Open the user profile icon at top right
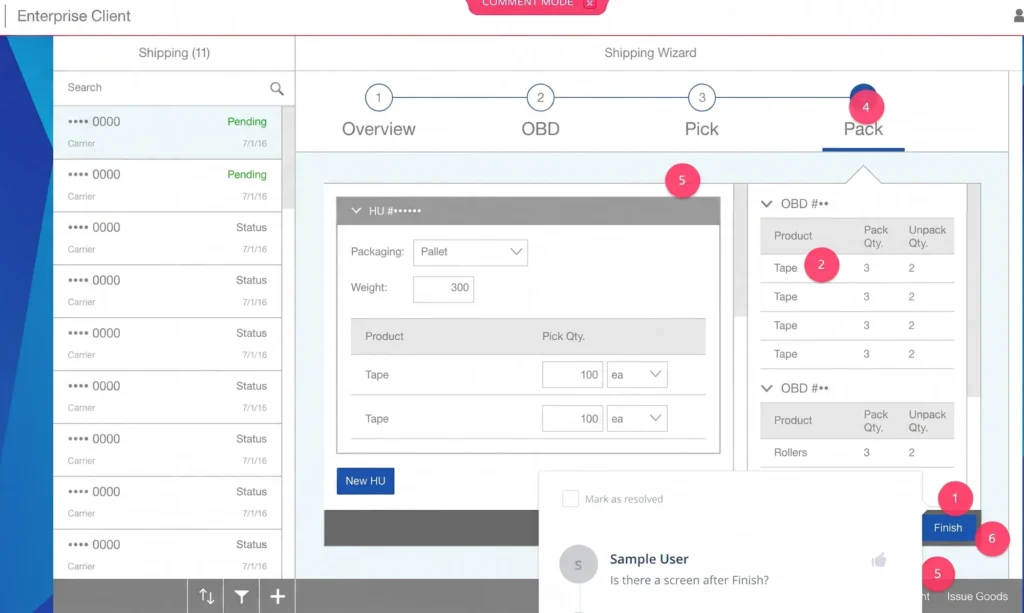1024x613 pixels. click(x=1019, y=16)
